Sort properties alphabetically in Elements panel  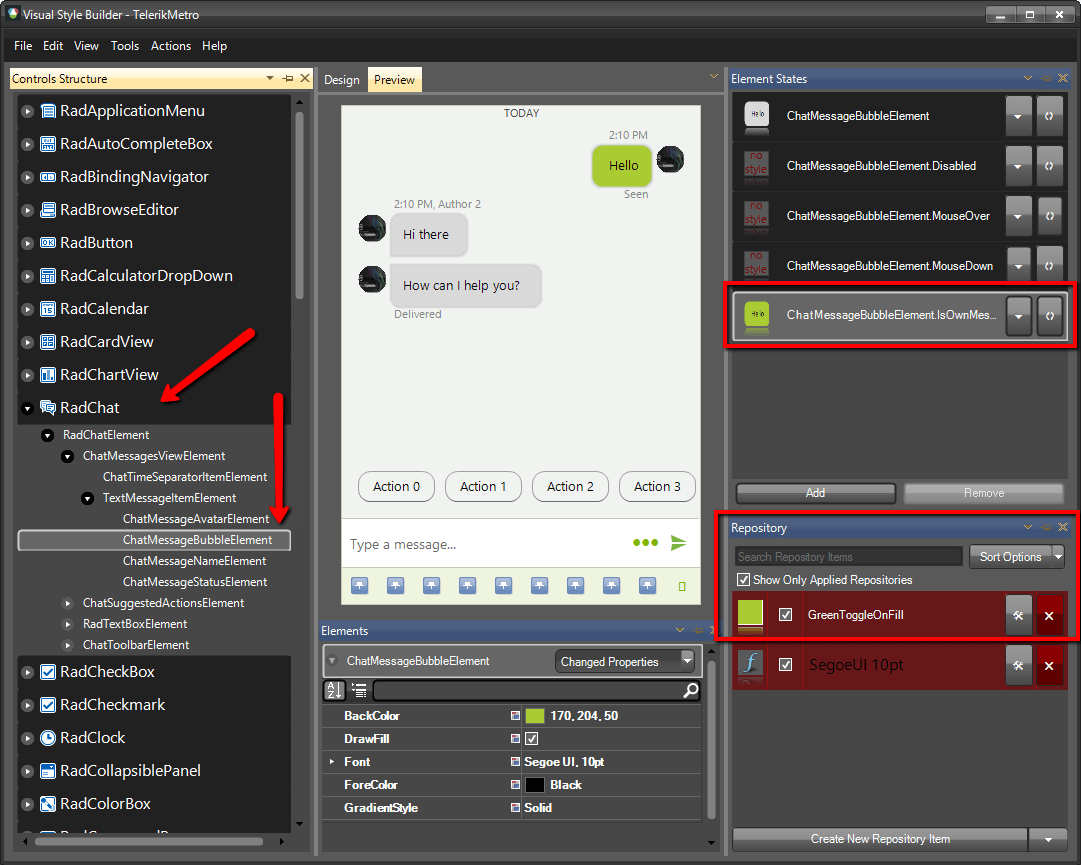(334, 691)
